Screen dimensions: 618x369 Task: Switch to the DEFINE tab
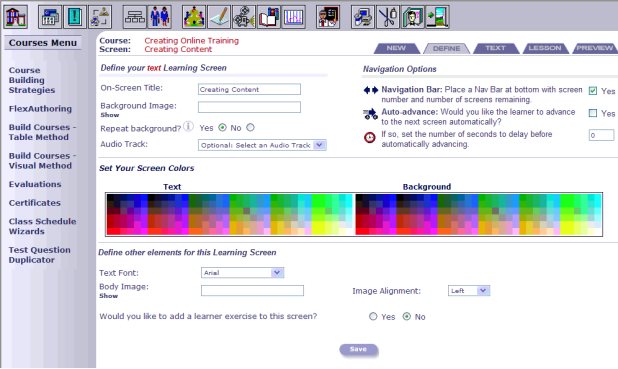tap(447, 48)
